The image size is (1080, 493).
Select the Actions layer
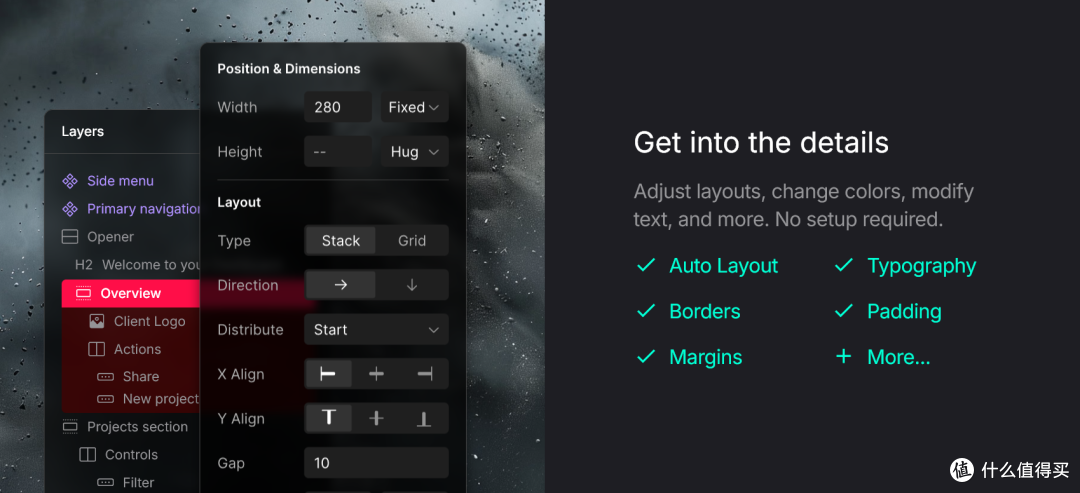click(137, 349)
